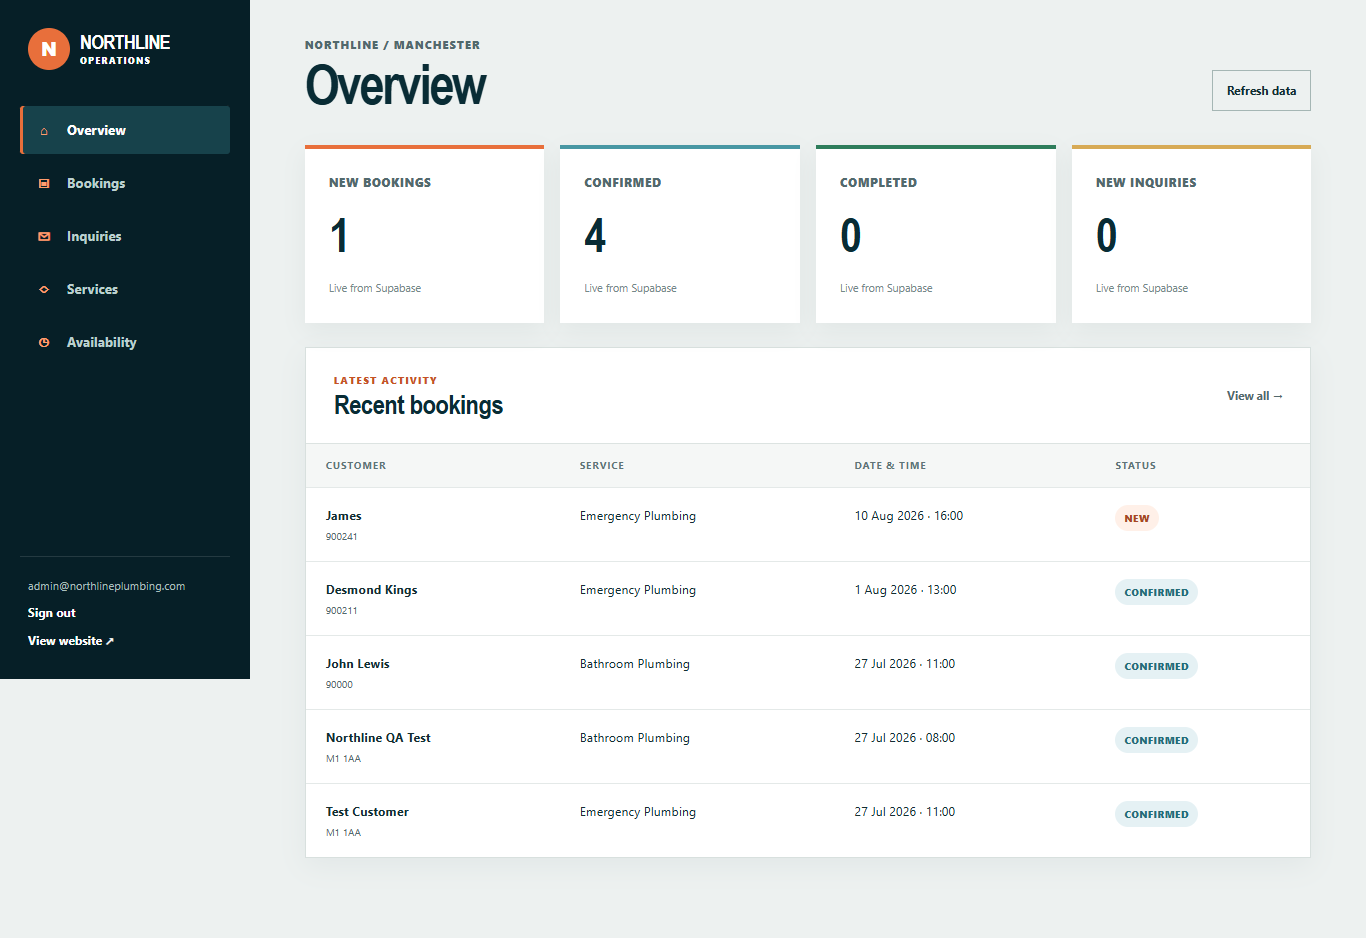Select customer Test Customer
This screenshot has height=938, width=1366.
click(x=367, y=812)
